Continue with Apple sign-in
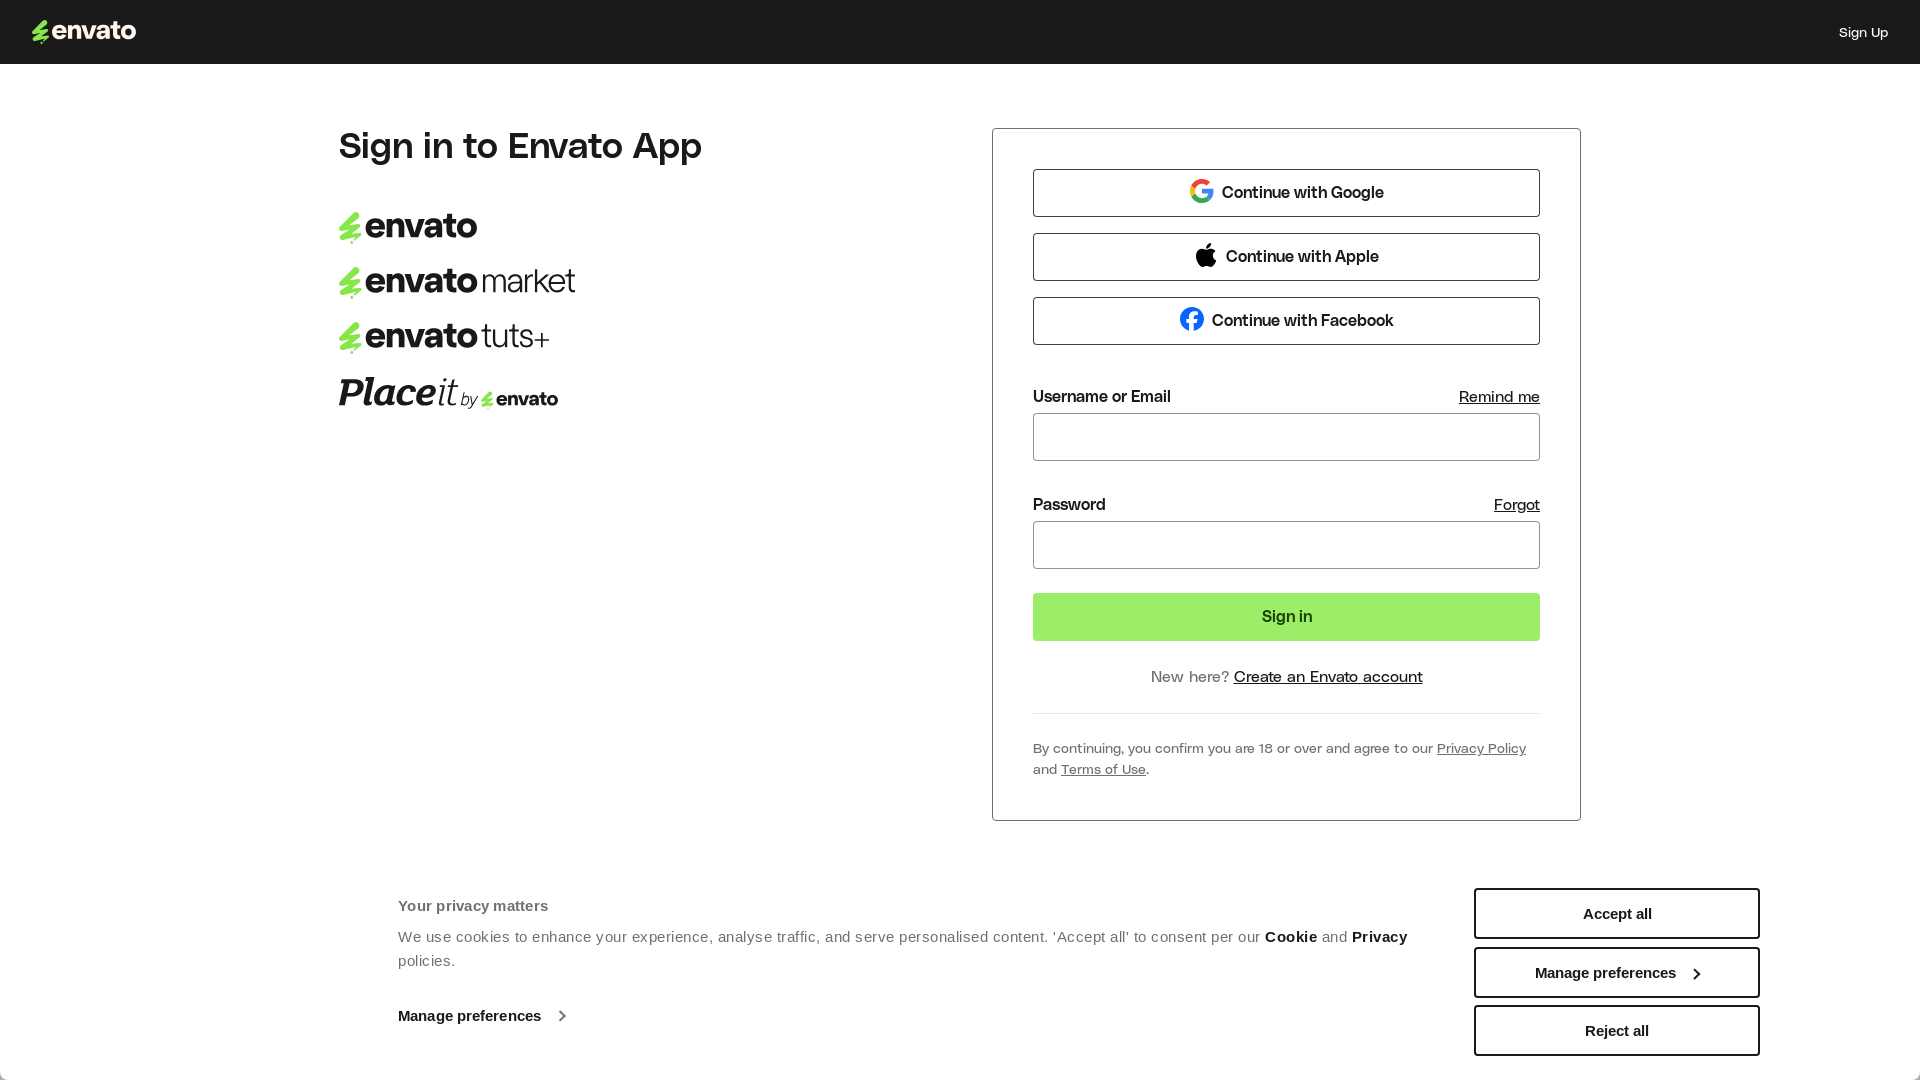1920x1080 pixels. (x=1286, y=257)
